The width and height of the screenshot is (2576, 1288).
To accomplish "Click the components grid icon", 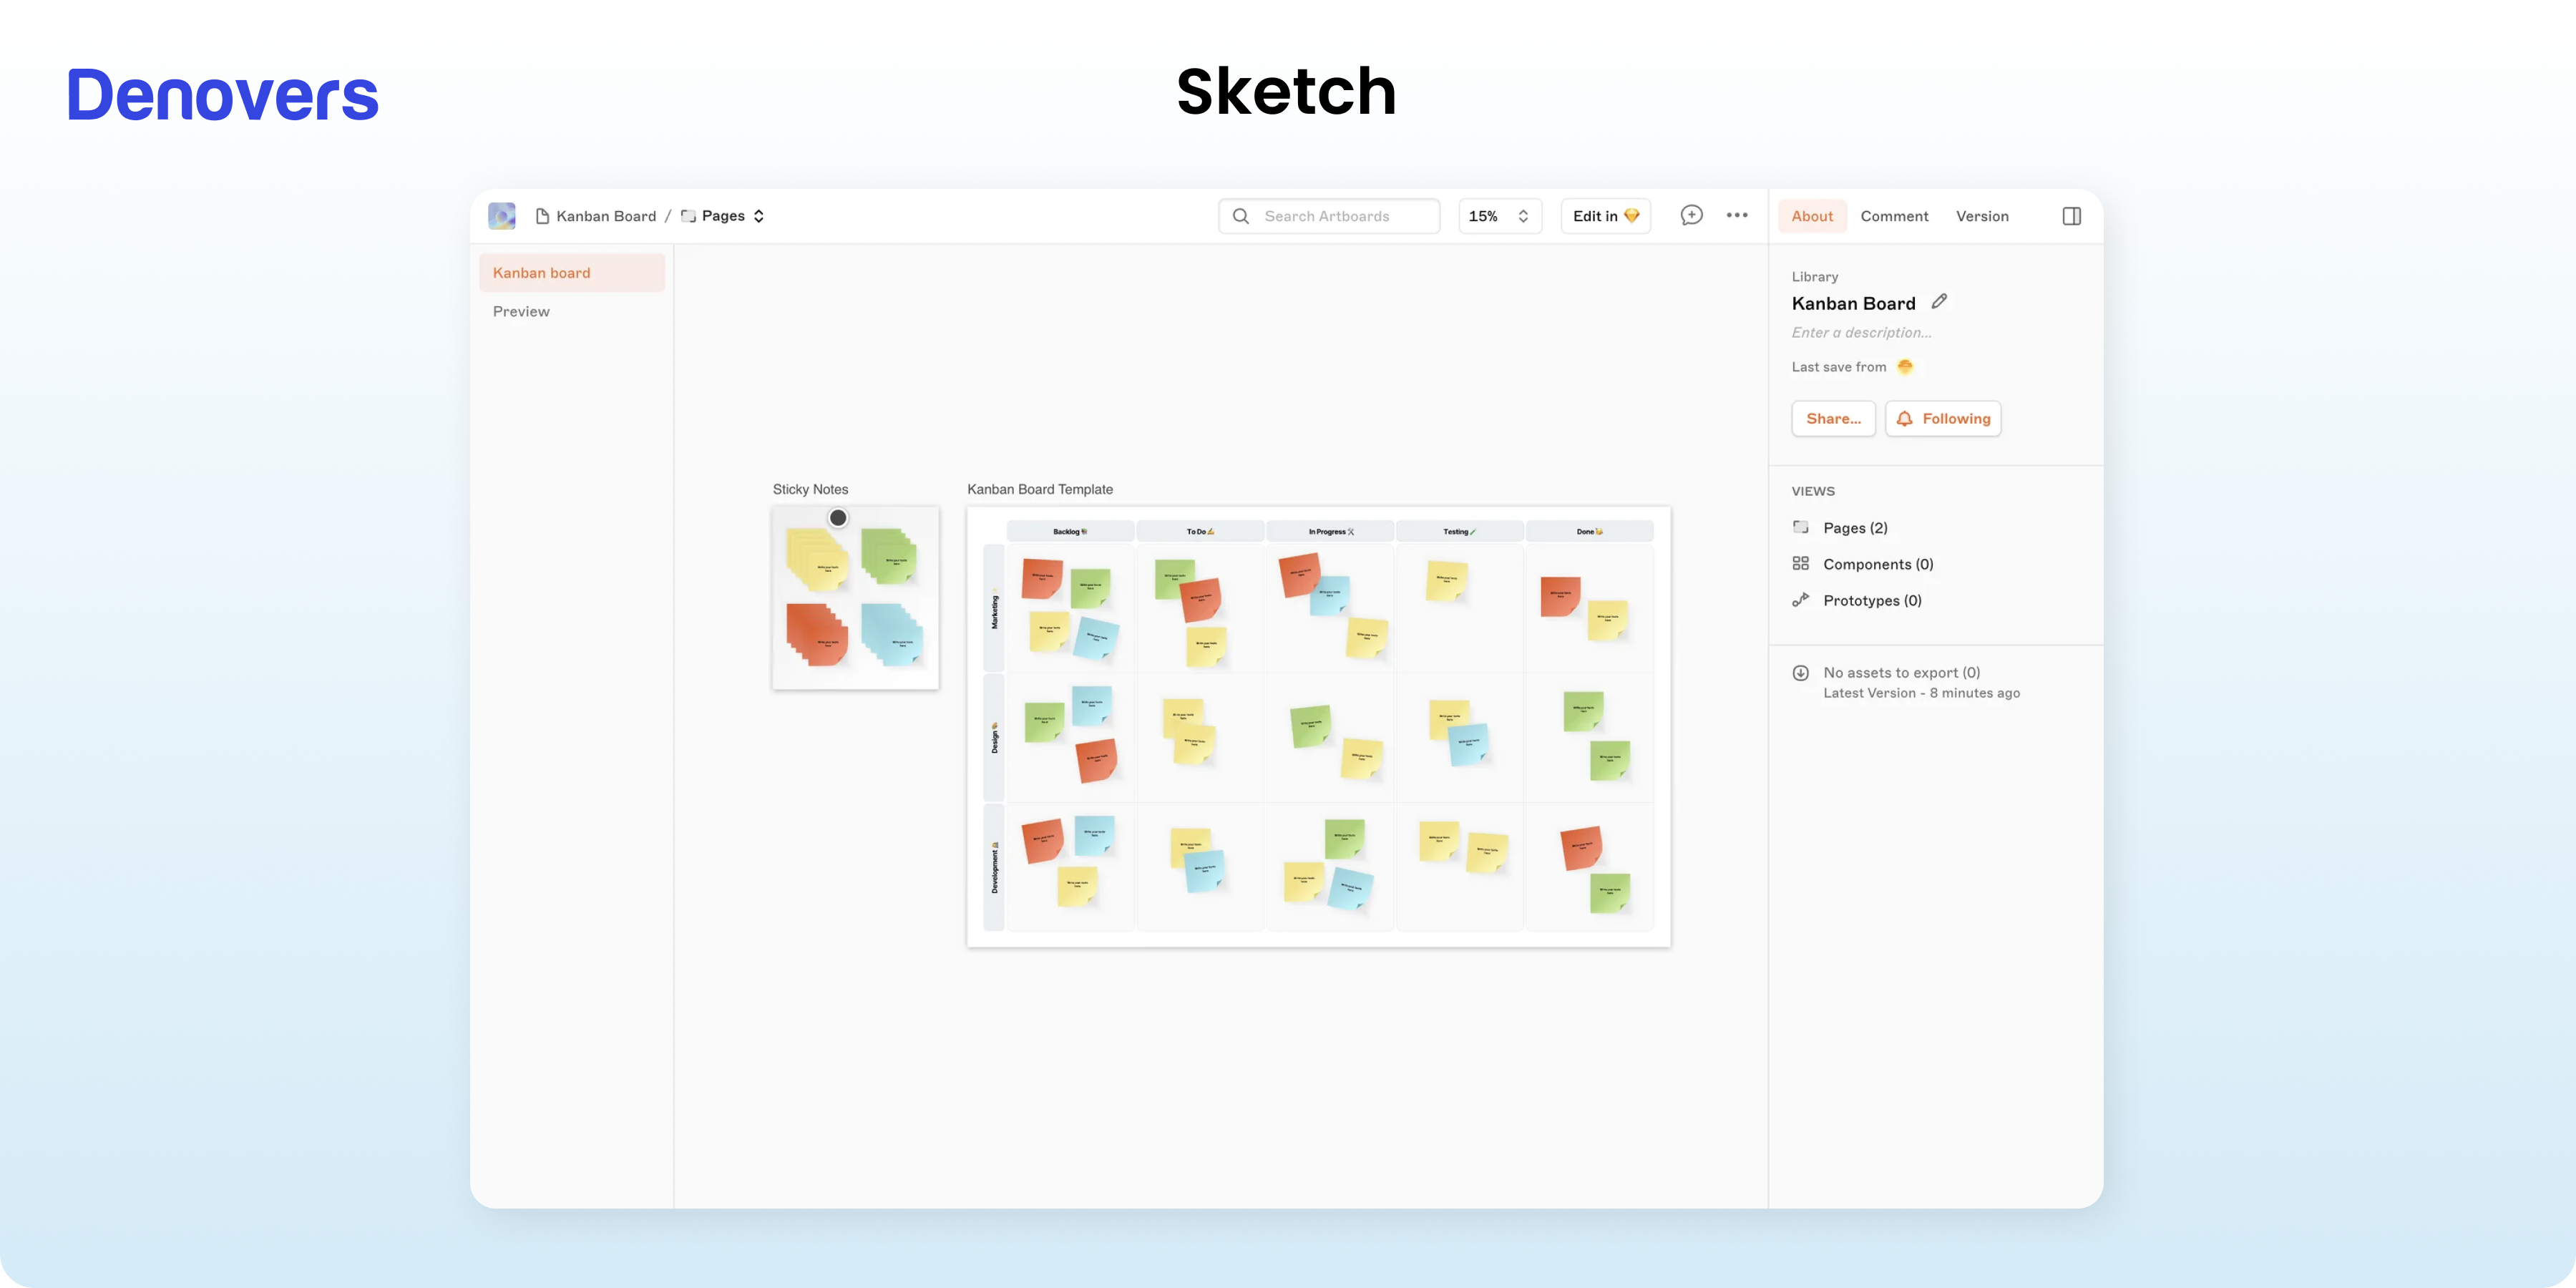I will pos(1801,563).
